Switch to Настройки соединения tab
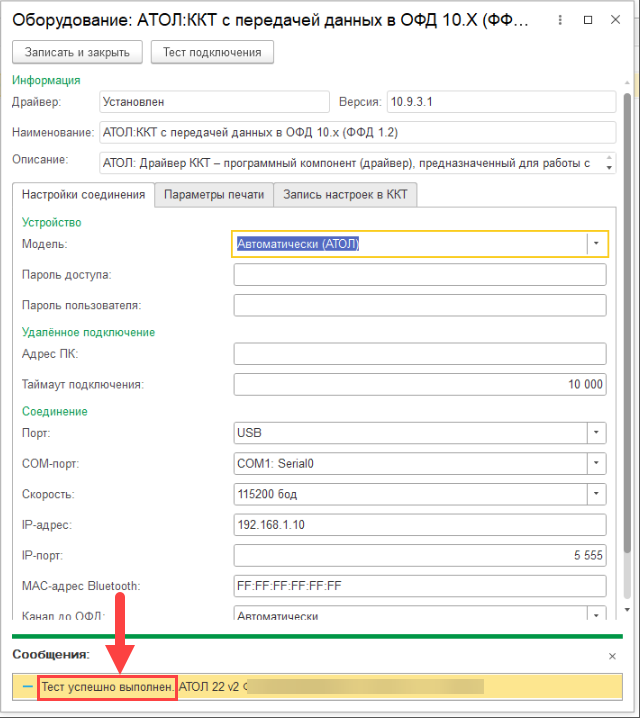Screen dimensions: 640x718 coord(83,195)
